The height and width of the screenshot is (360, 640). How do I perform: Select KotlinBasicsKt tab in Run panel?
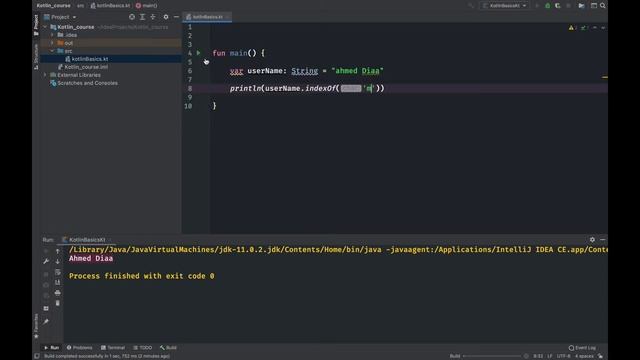click(x=87, y=240)
